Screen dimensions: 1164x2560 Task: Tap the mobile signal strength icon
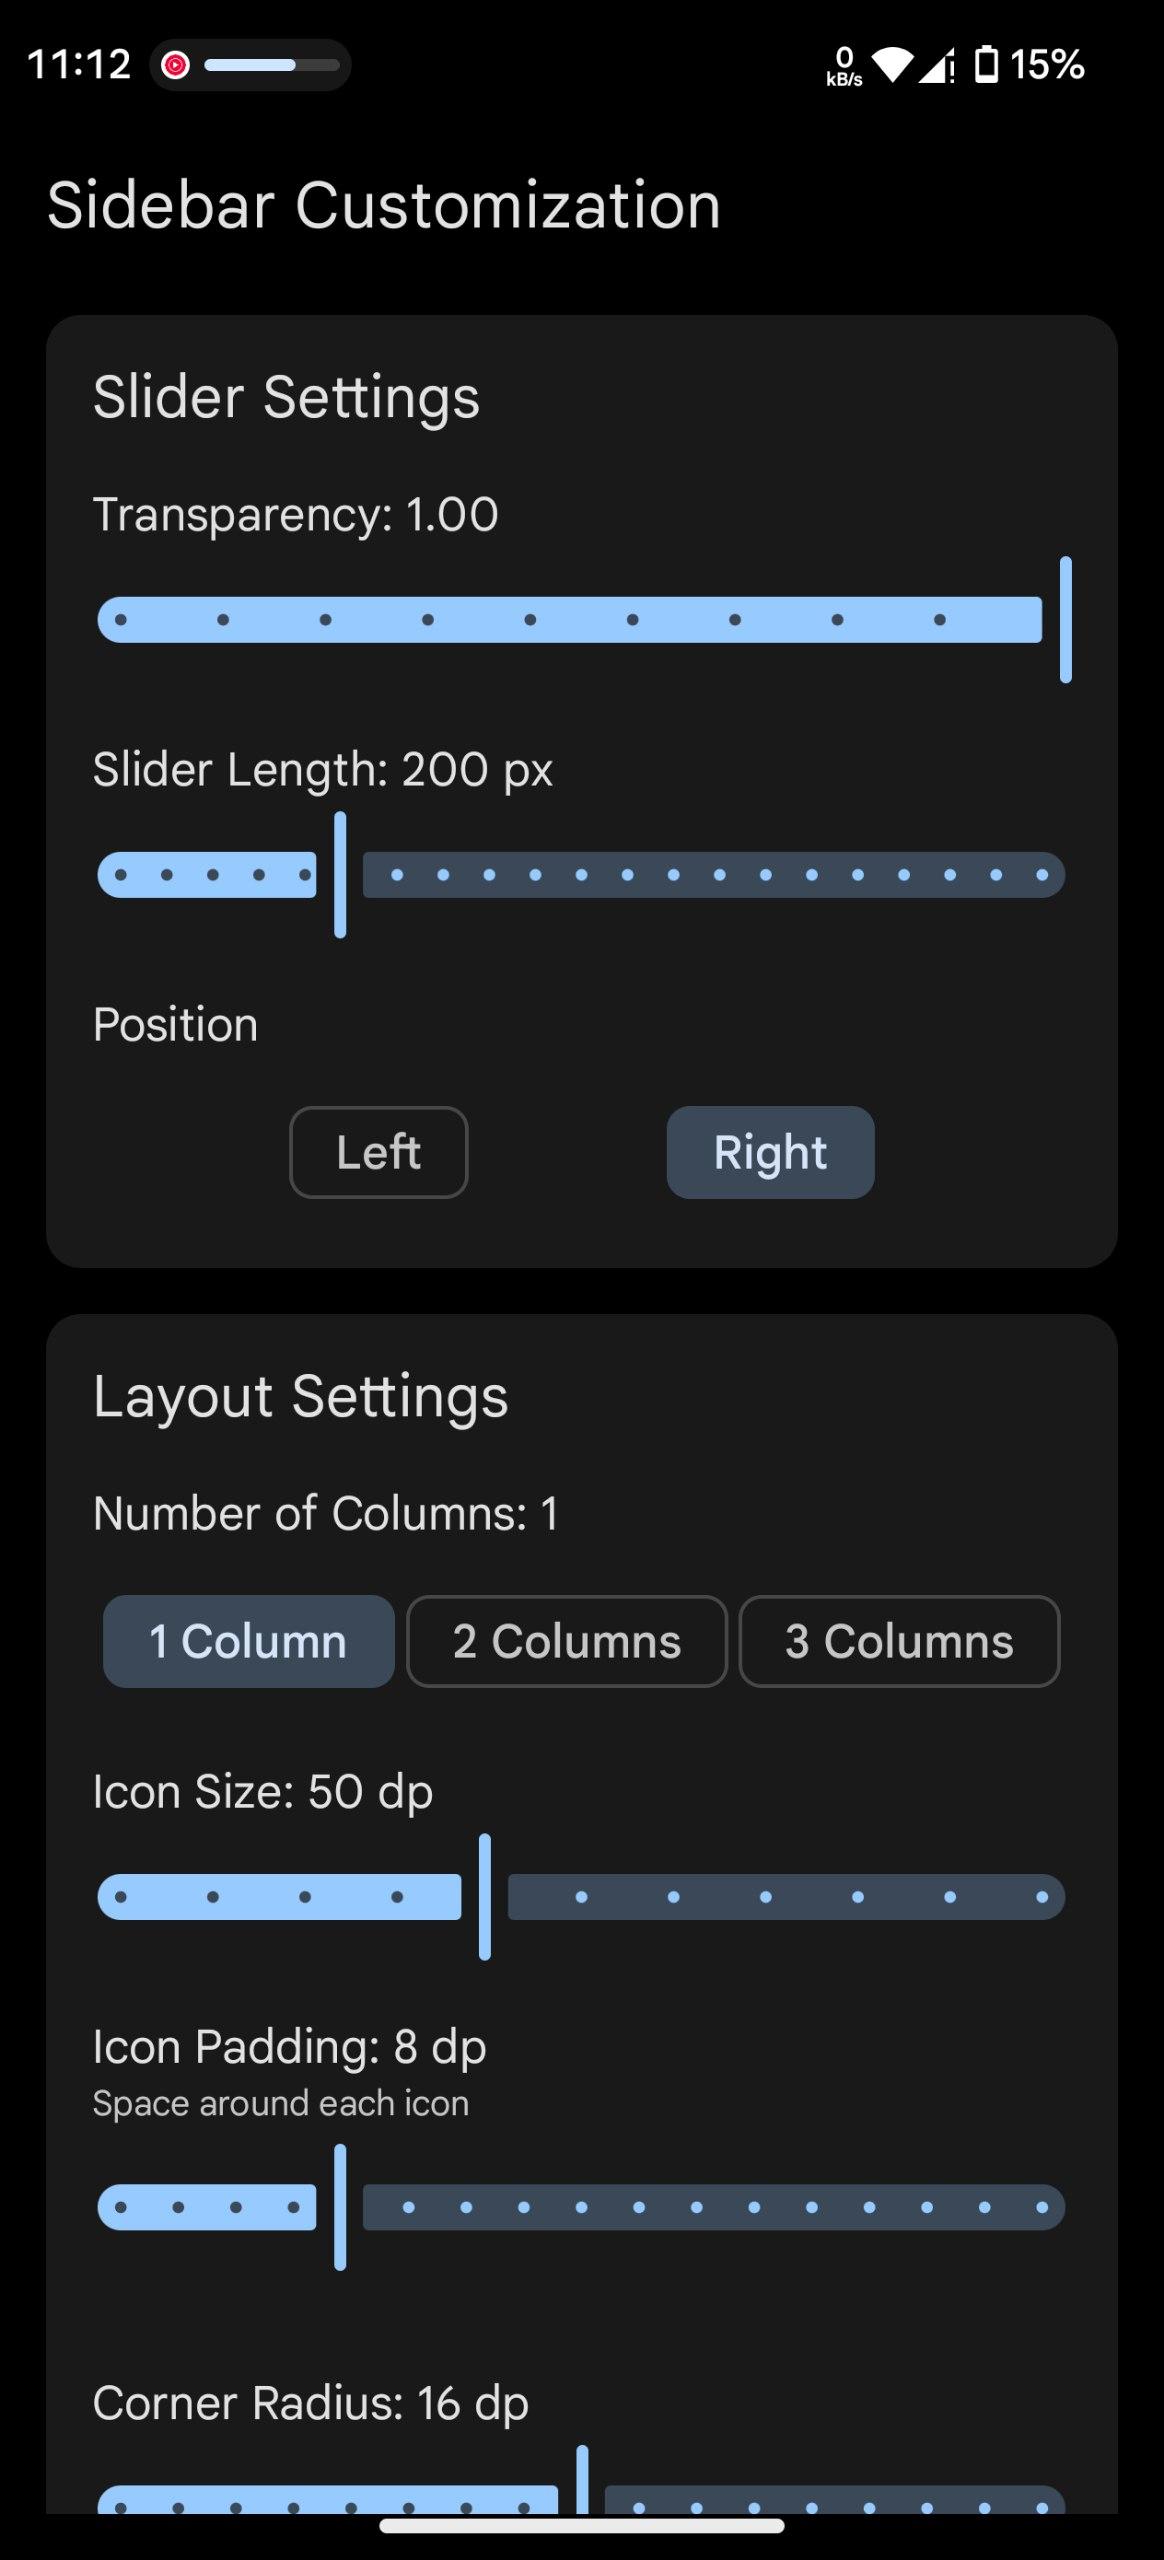click(937, 66)
